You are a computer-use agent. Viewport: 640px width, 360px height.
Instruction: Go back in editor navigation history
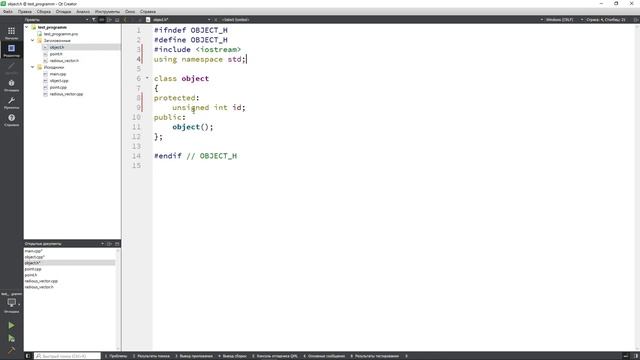coord(125,20)
